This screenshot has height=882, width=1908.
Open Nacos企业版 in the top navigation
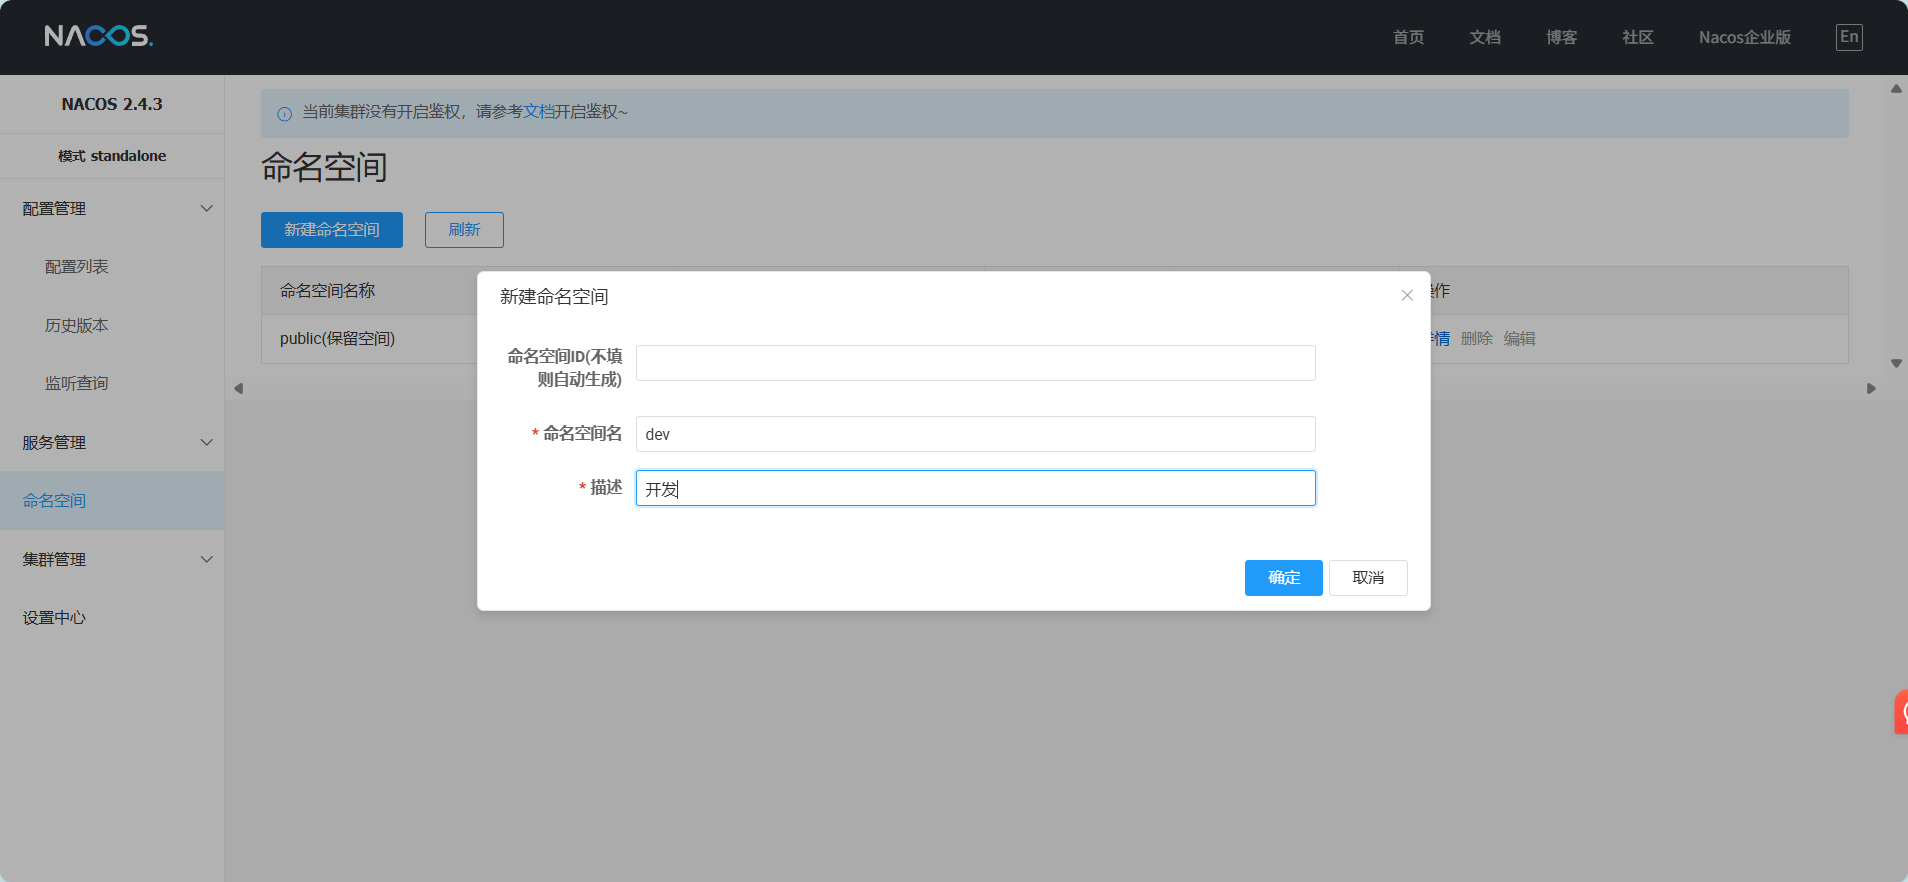click(1744, 37)
